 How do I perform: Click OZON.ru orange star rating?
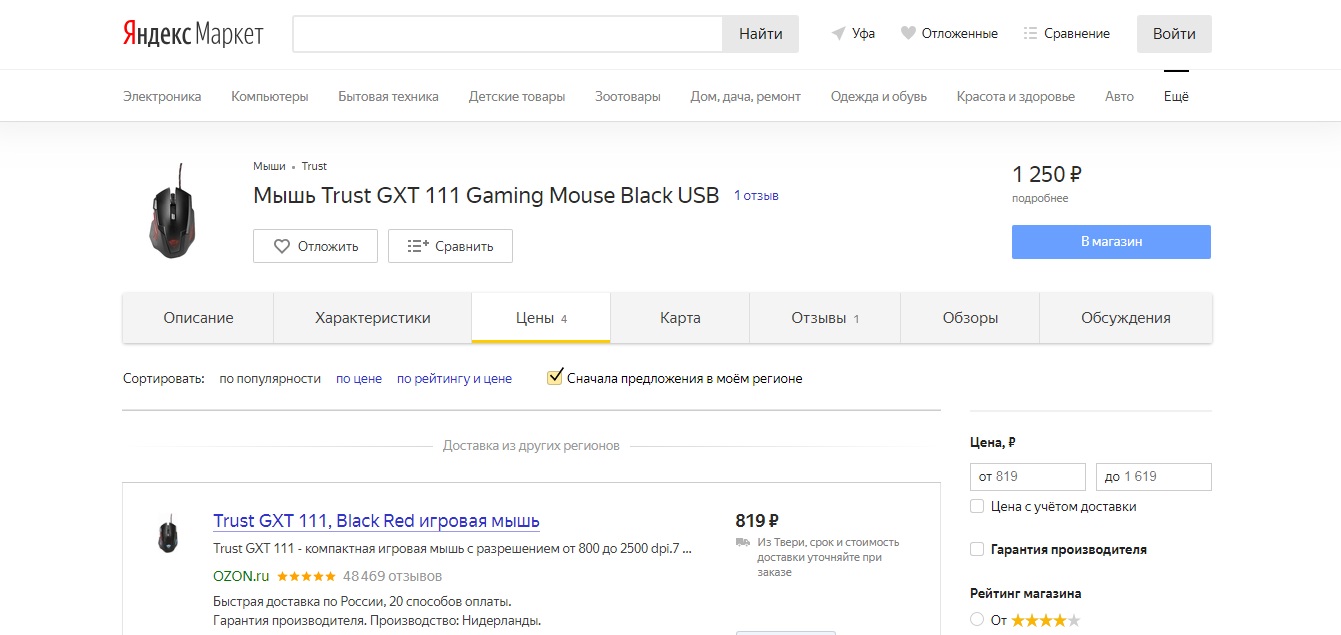tap(306, 576)
